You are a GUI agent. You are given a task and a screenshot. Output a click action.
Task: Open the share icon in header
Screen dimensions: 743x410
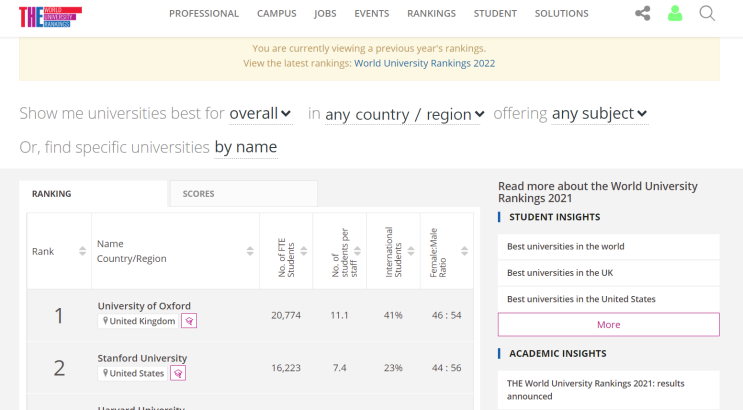[643, 13]
